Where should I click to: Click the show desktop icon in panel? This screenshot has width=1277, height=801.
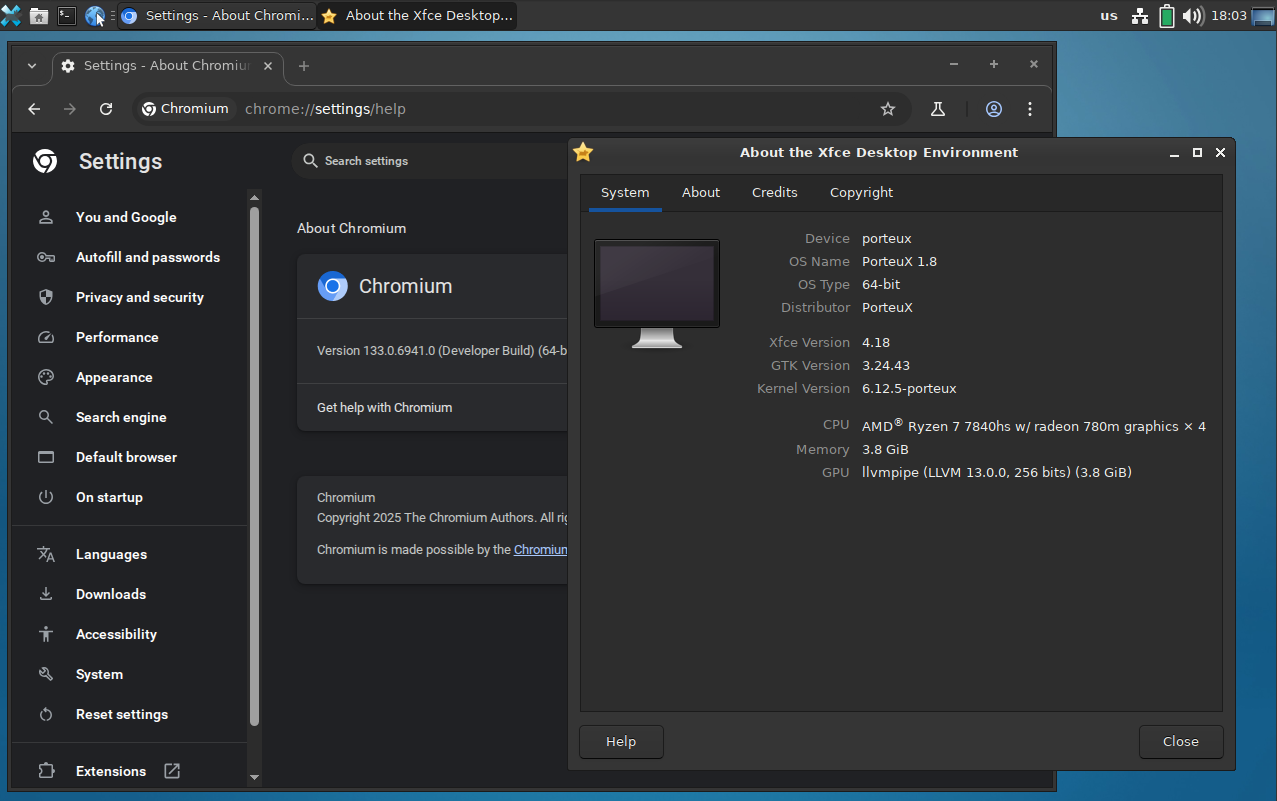(1264, 15)
